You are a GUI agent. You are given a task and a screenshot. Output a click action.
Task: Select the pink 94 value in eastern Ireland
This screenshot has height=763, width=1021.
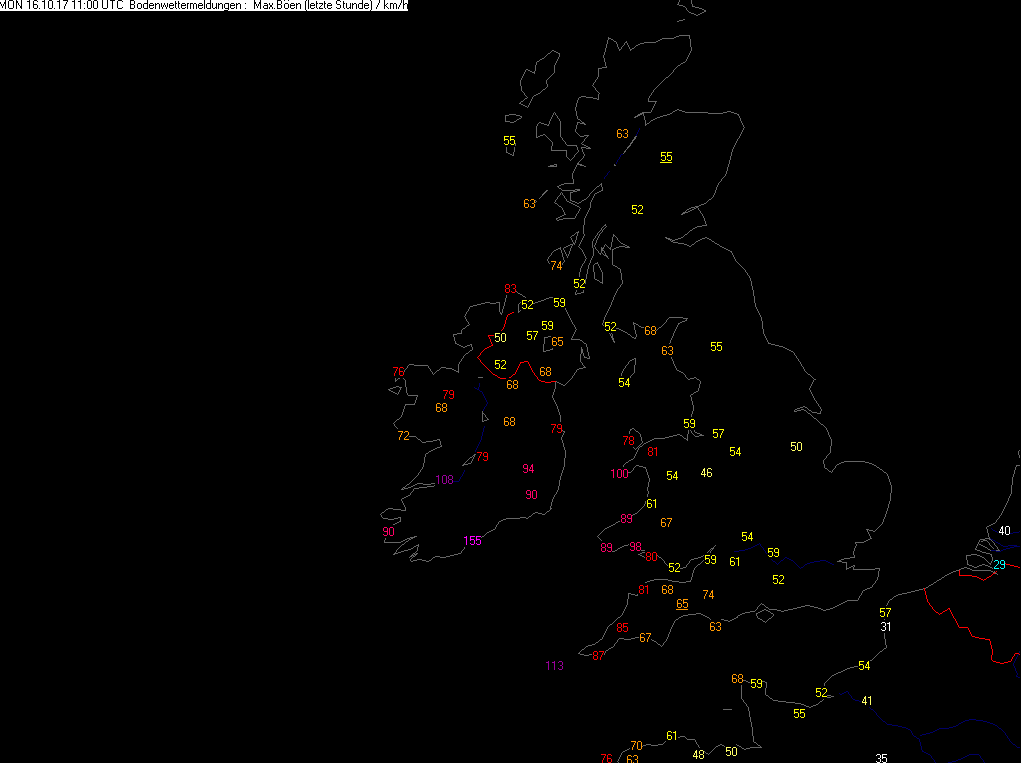[x=528, y=469]
